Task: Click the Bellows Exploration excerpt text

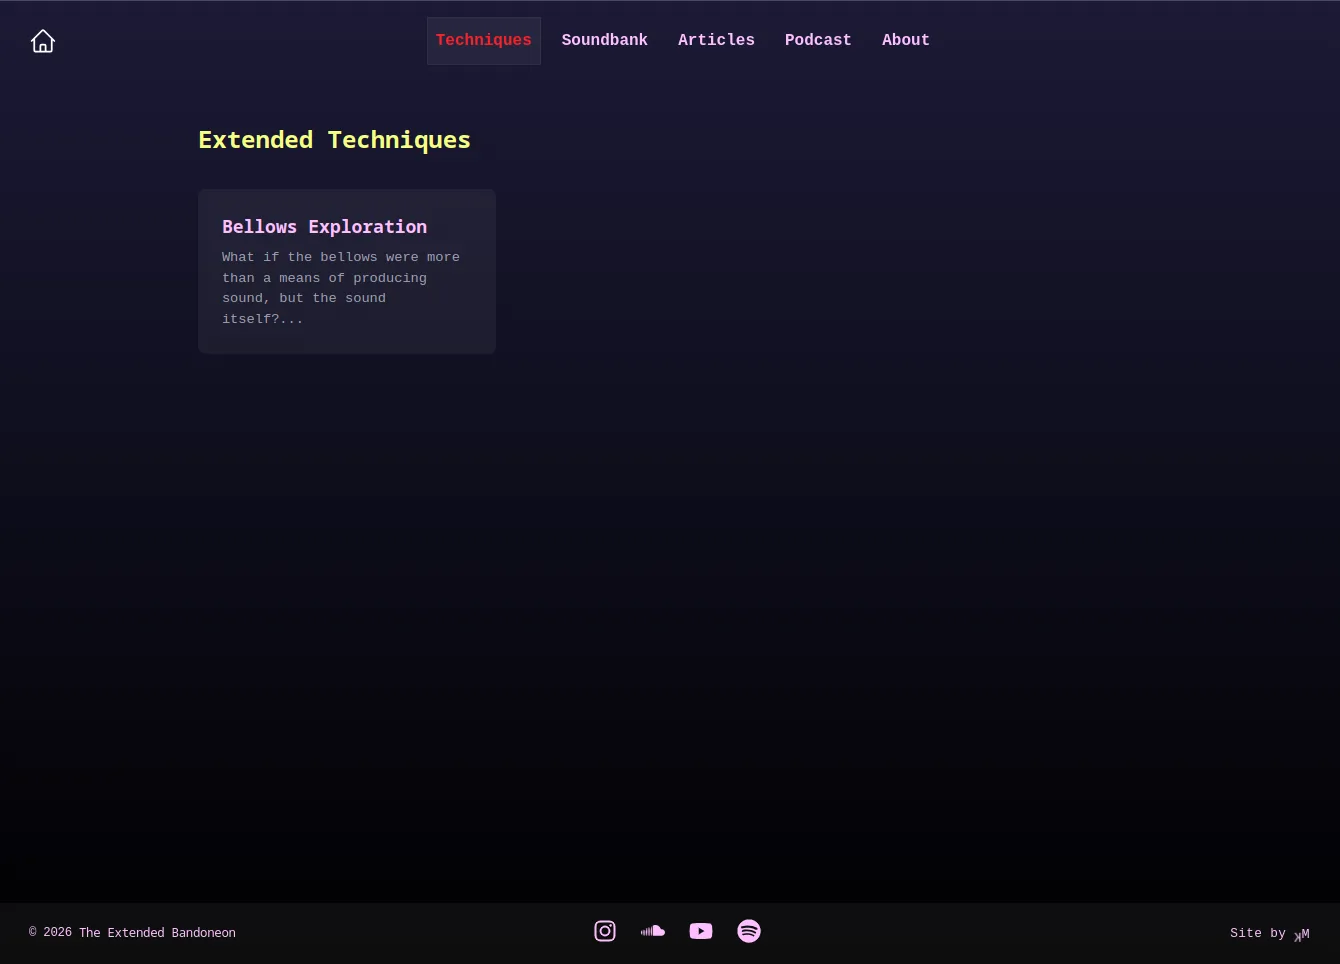Action: 340,287
